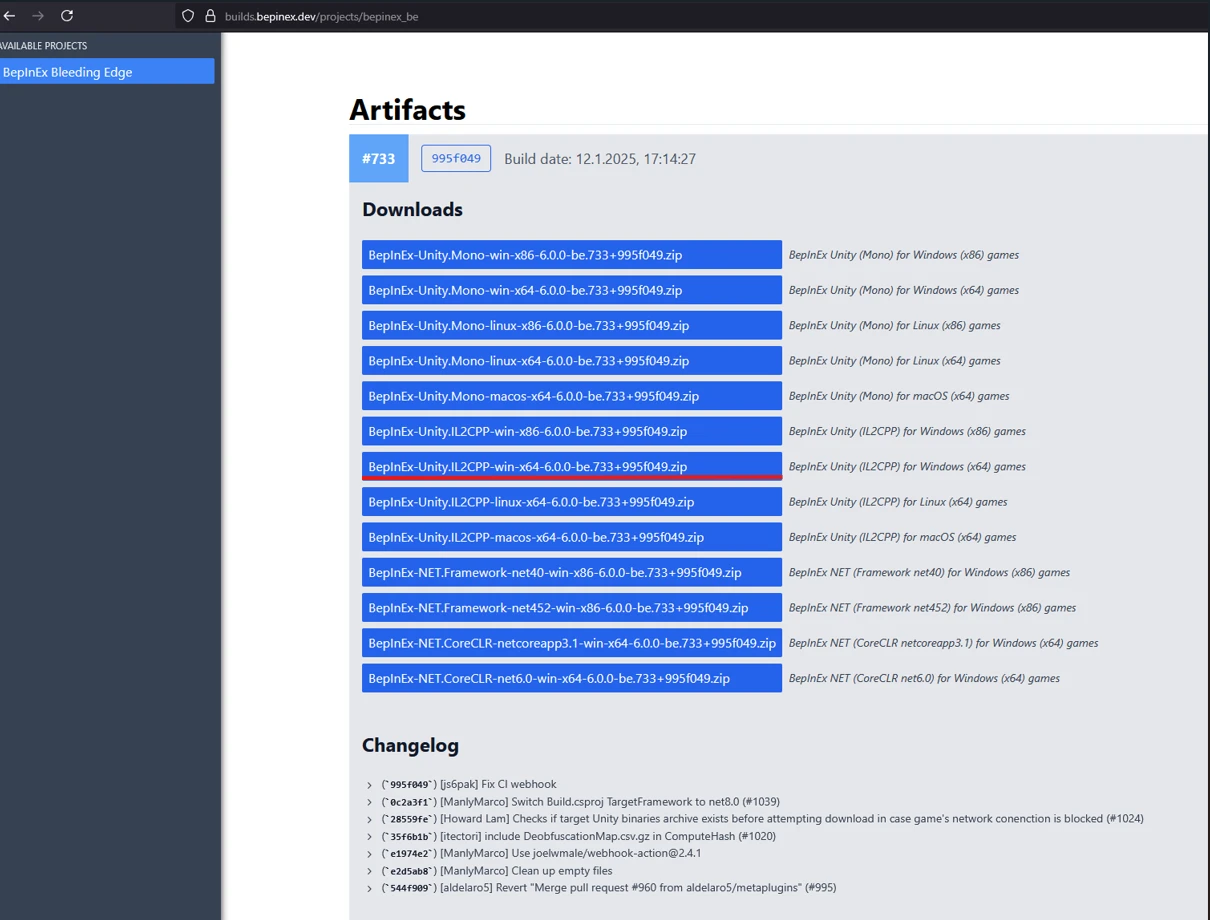Expand the e1974e2 webhook-action changelog entry

click(369, 853)
